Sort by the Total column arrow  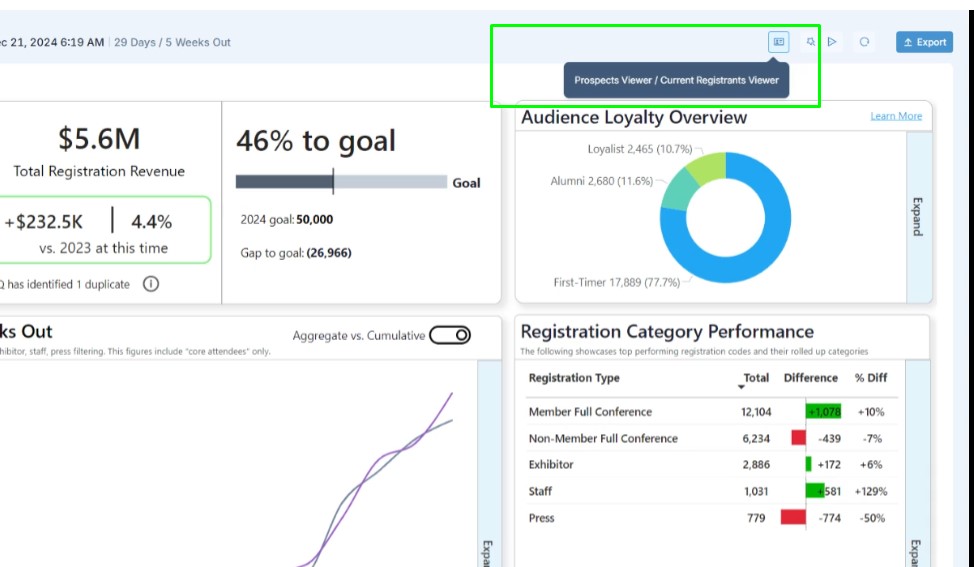coord(742,386)
